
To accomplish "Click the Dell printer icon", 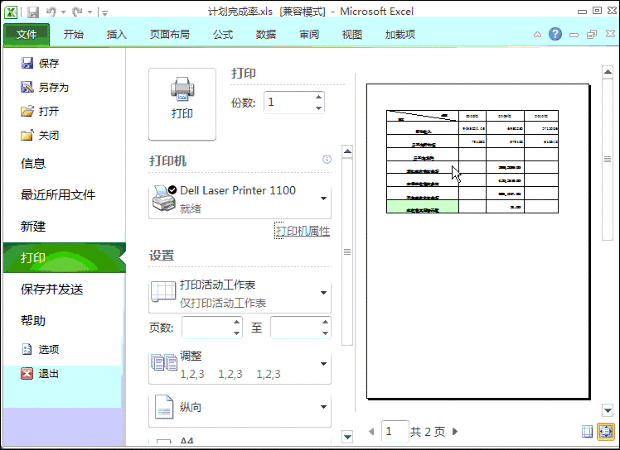I will [x=164, y=198].
